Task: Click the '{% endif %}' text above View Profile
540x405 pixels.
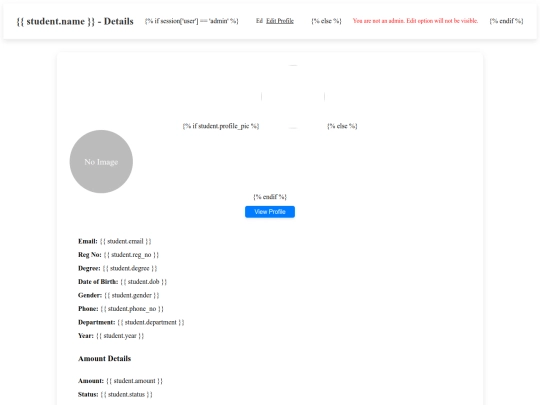Action: tap(270, 197)
